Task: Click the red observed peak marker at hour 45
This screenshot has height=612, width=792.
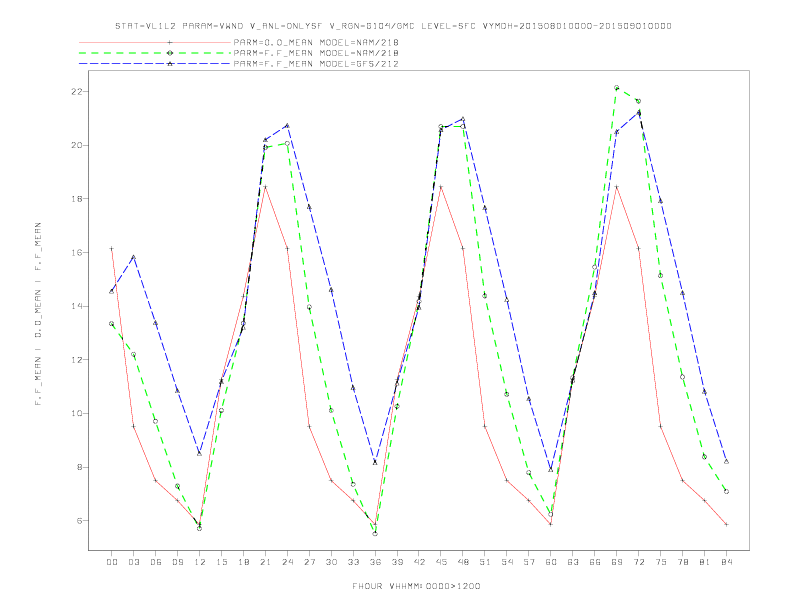Action: click(x=441, y=187)
